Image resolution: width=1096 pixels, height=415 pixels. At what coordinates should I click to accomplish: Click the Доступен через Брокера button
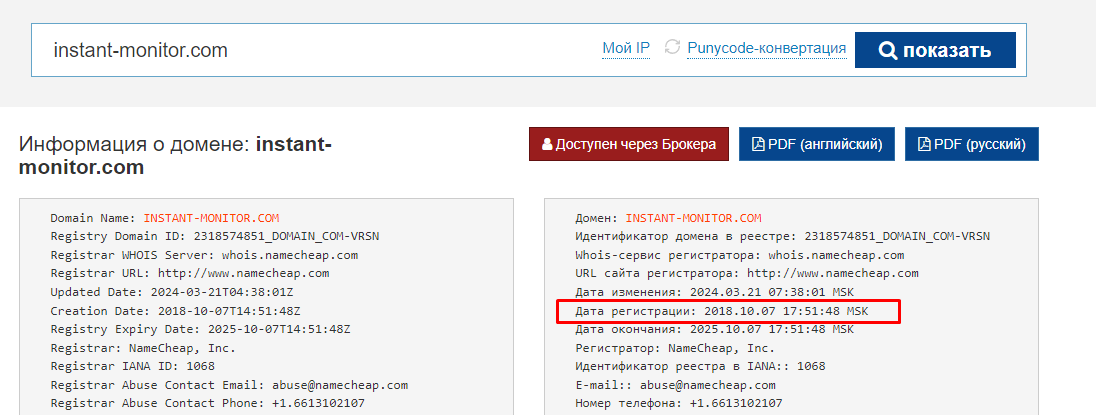point(628,145)
